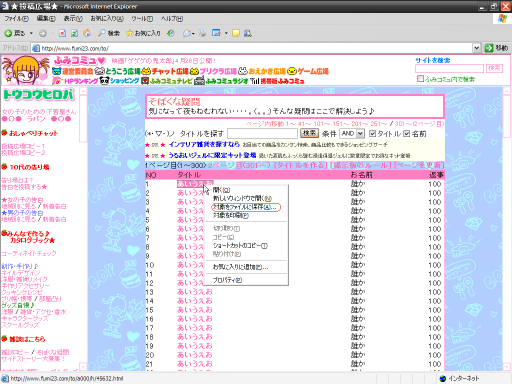The image size is (512, 384).
Task: Open プリクラ広場 navigation link
Action: [213, 71]
